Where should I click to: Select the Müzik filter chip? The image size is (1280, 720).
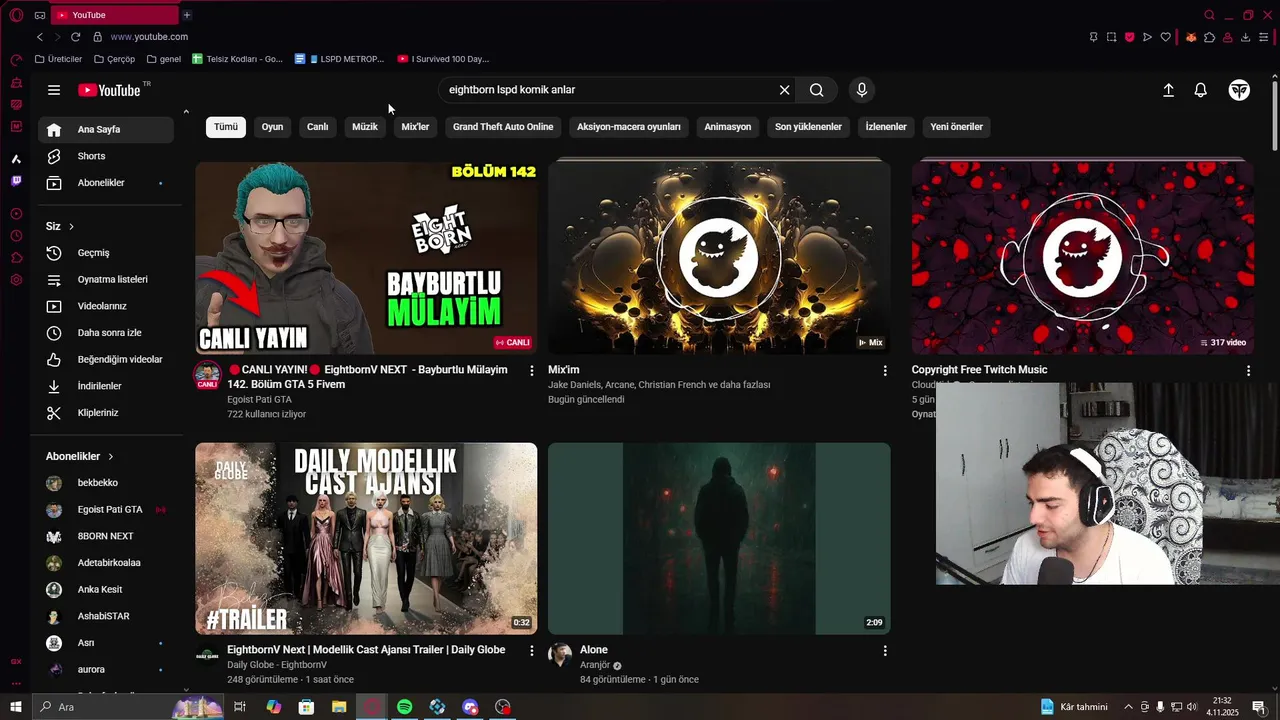[x=365, y=127]
